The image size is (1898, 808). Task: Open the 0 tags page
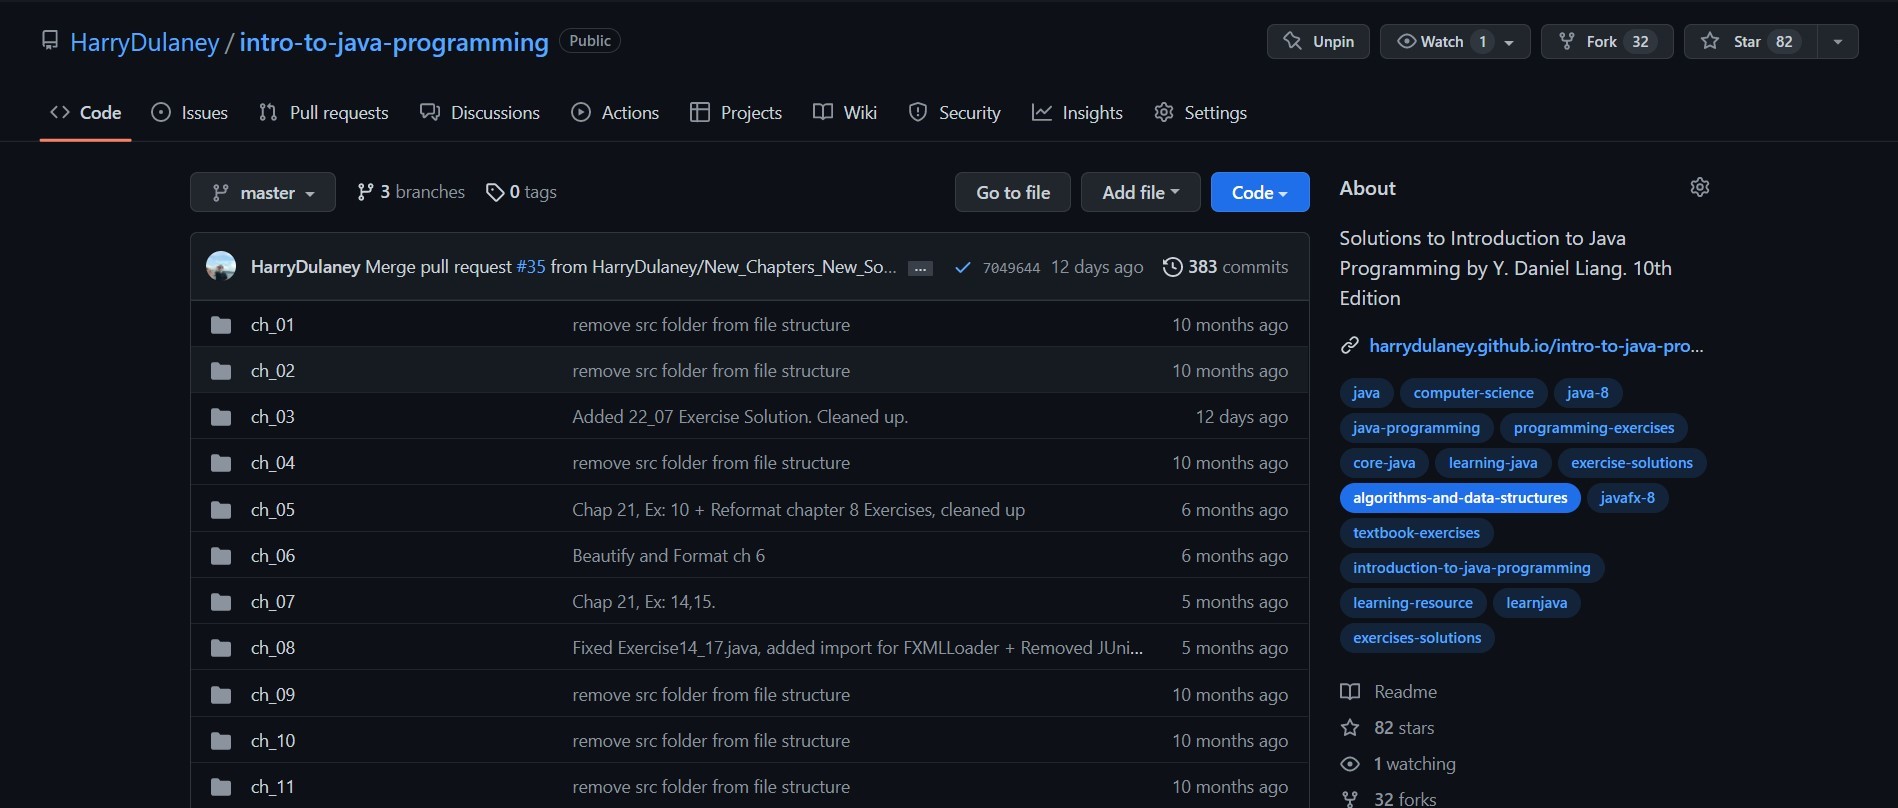(521, 192)
